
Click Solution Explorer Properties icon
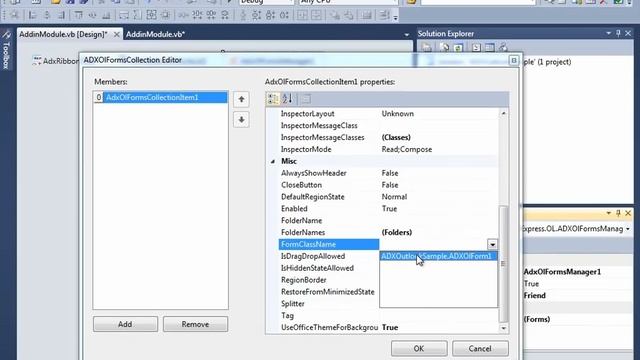tap(427, 47)
